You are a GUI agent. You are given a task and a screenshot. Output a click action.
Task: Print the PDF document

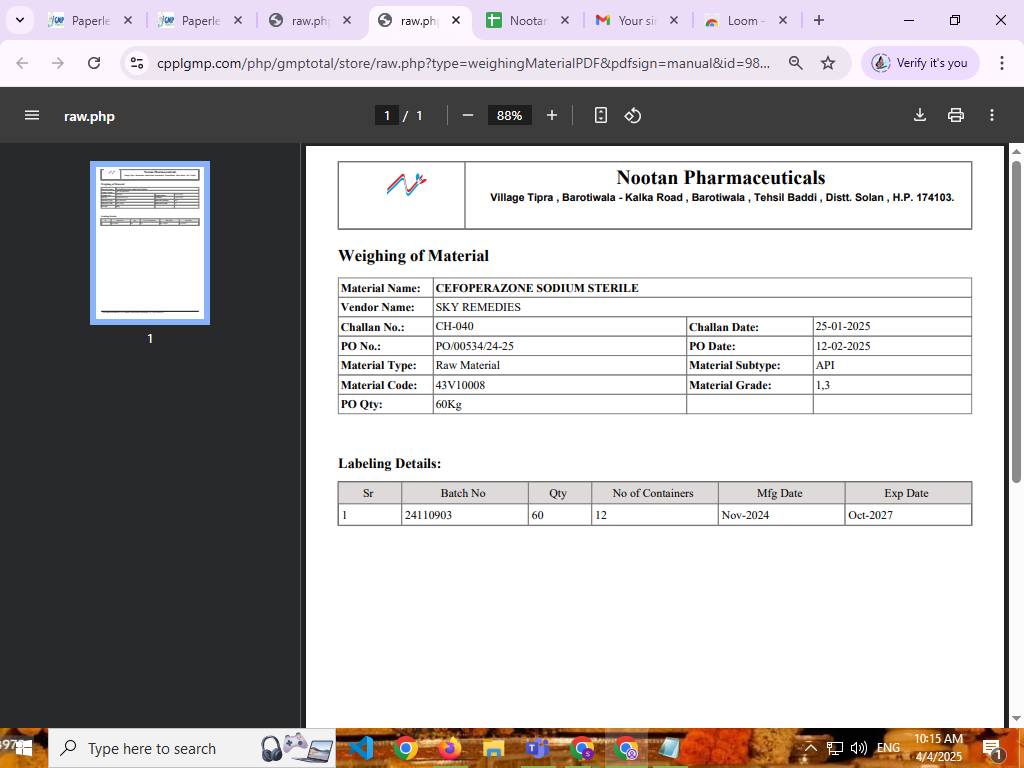pos(956,115)
